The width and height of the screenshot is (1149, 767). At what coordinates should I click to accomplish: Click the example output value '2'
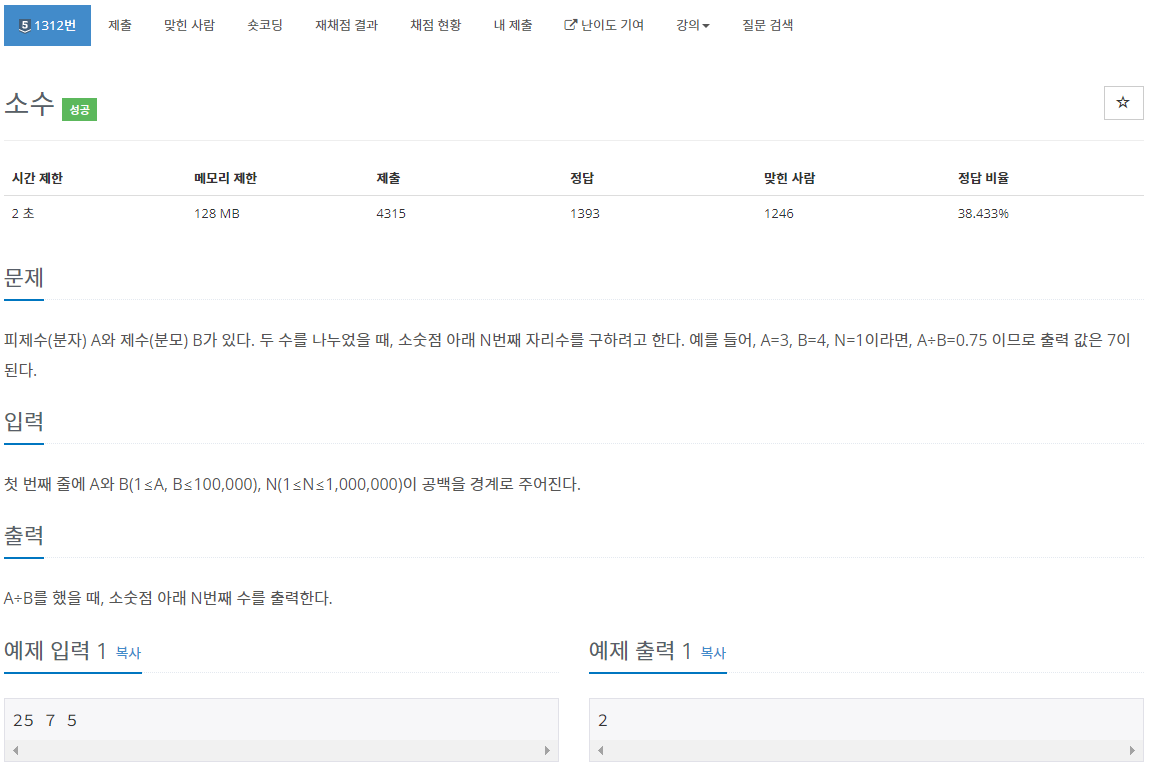pos(602,721)
